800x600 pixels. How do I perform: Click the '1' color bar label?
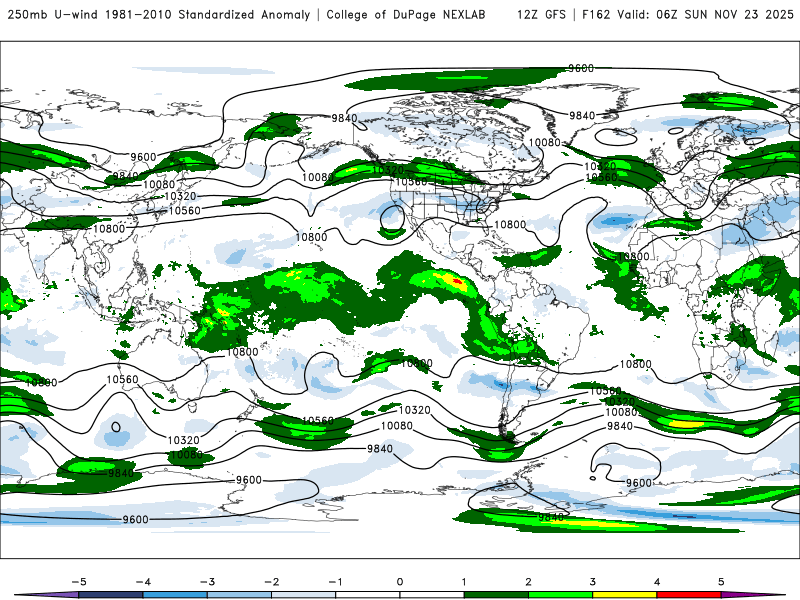pos(464,582)
